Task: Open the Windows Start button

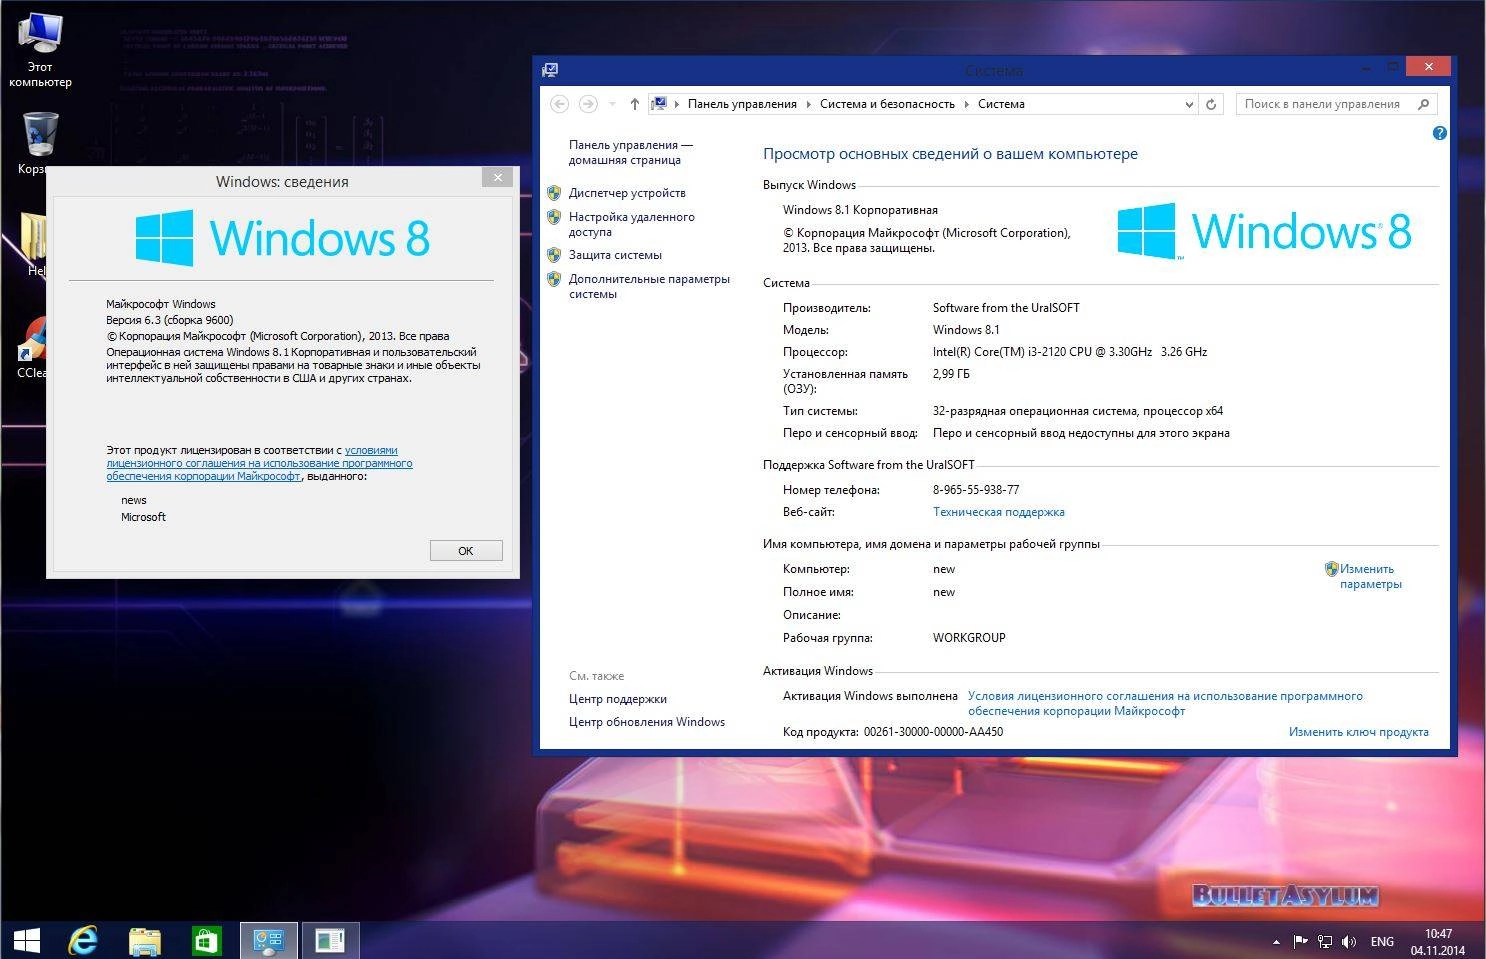Action: 27,940
